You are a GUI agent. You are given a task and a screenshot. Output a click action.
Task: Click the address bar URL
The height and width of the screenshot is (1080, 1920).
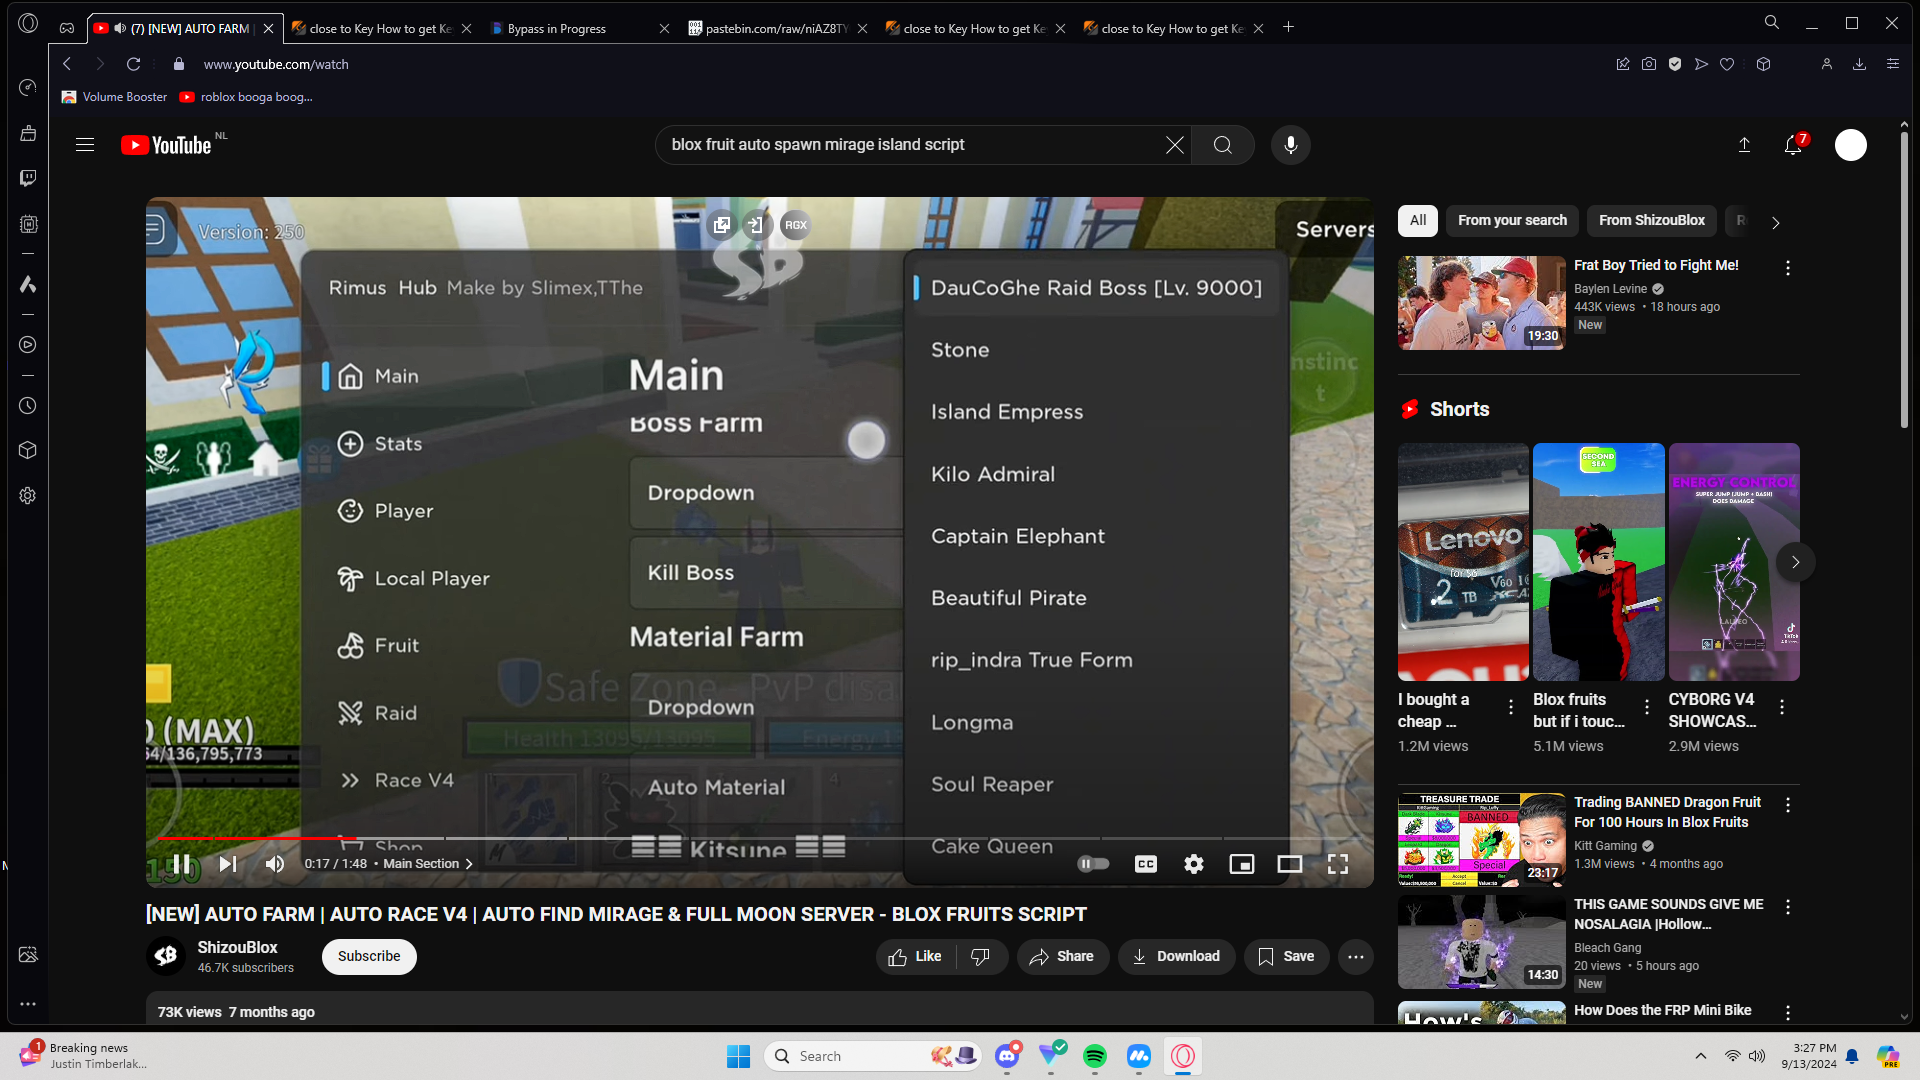(x=276, y=64)
